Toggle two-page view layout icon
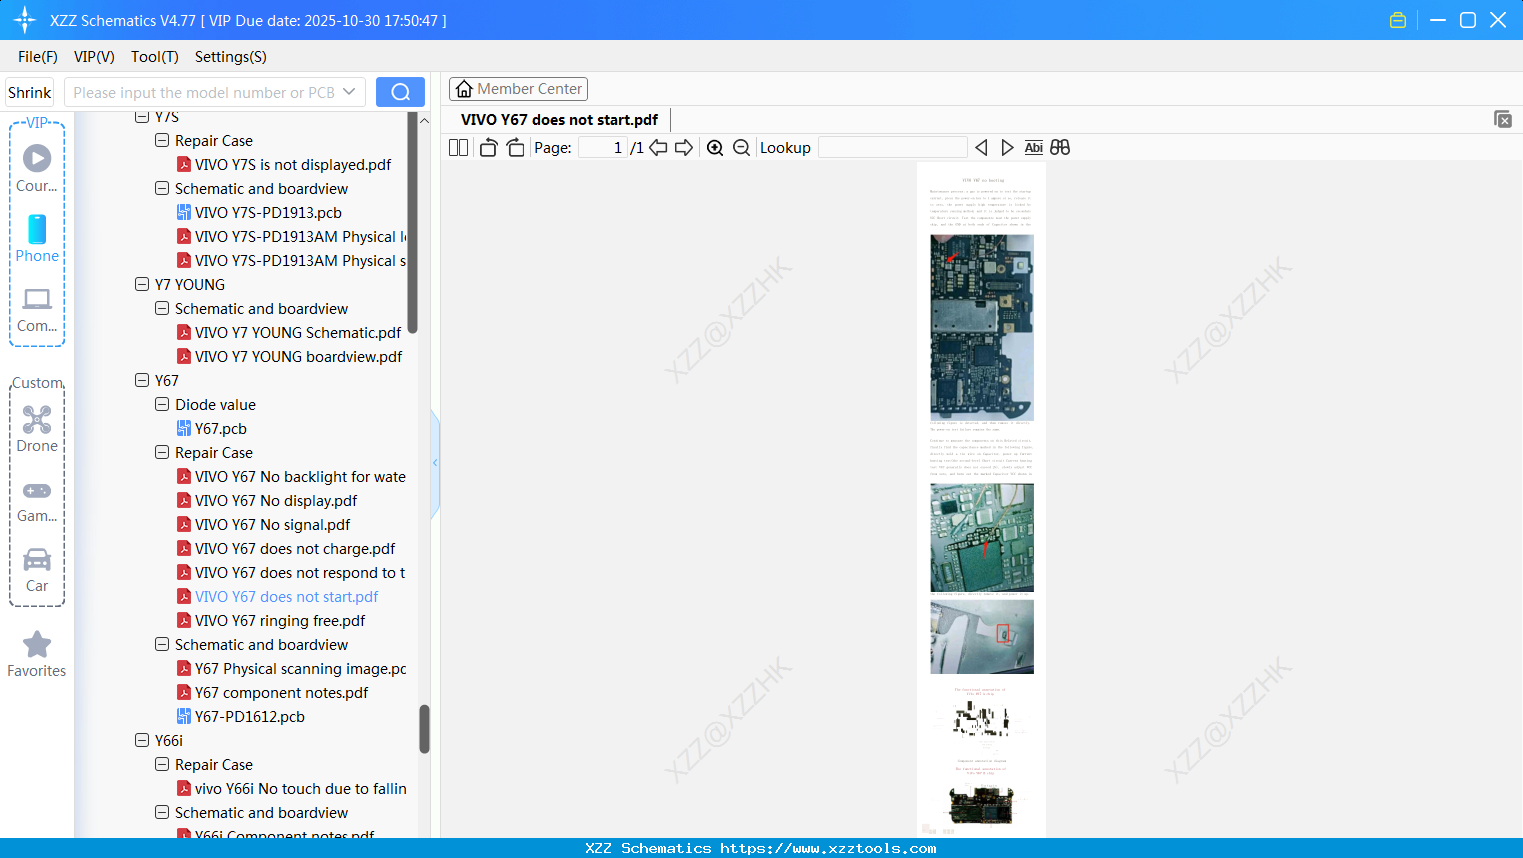 click(458, 148)
